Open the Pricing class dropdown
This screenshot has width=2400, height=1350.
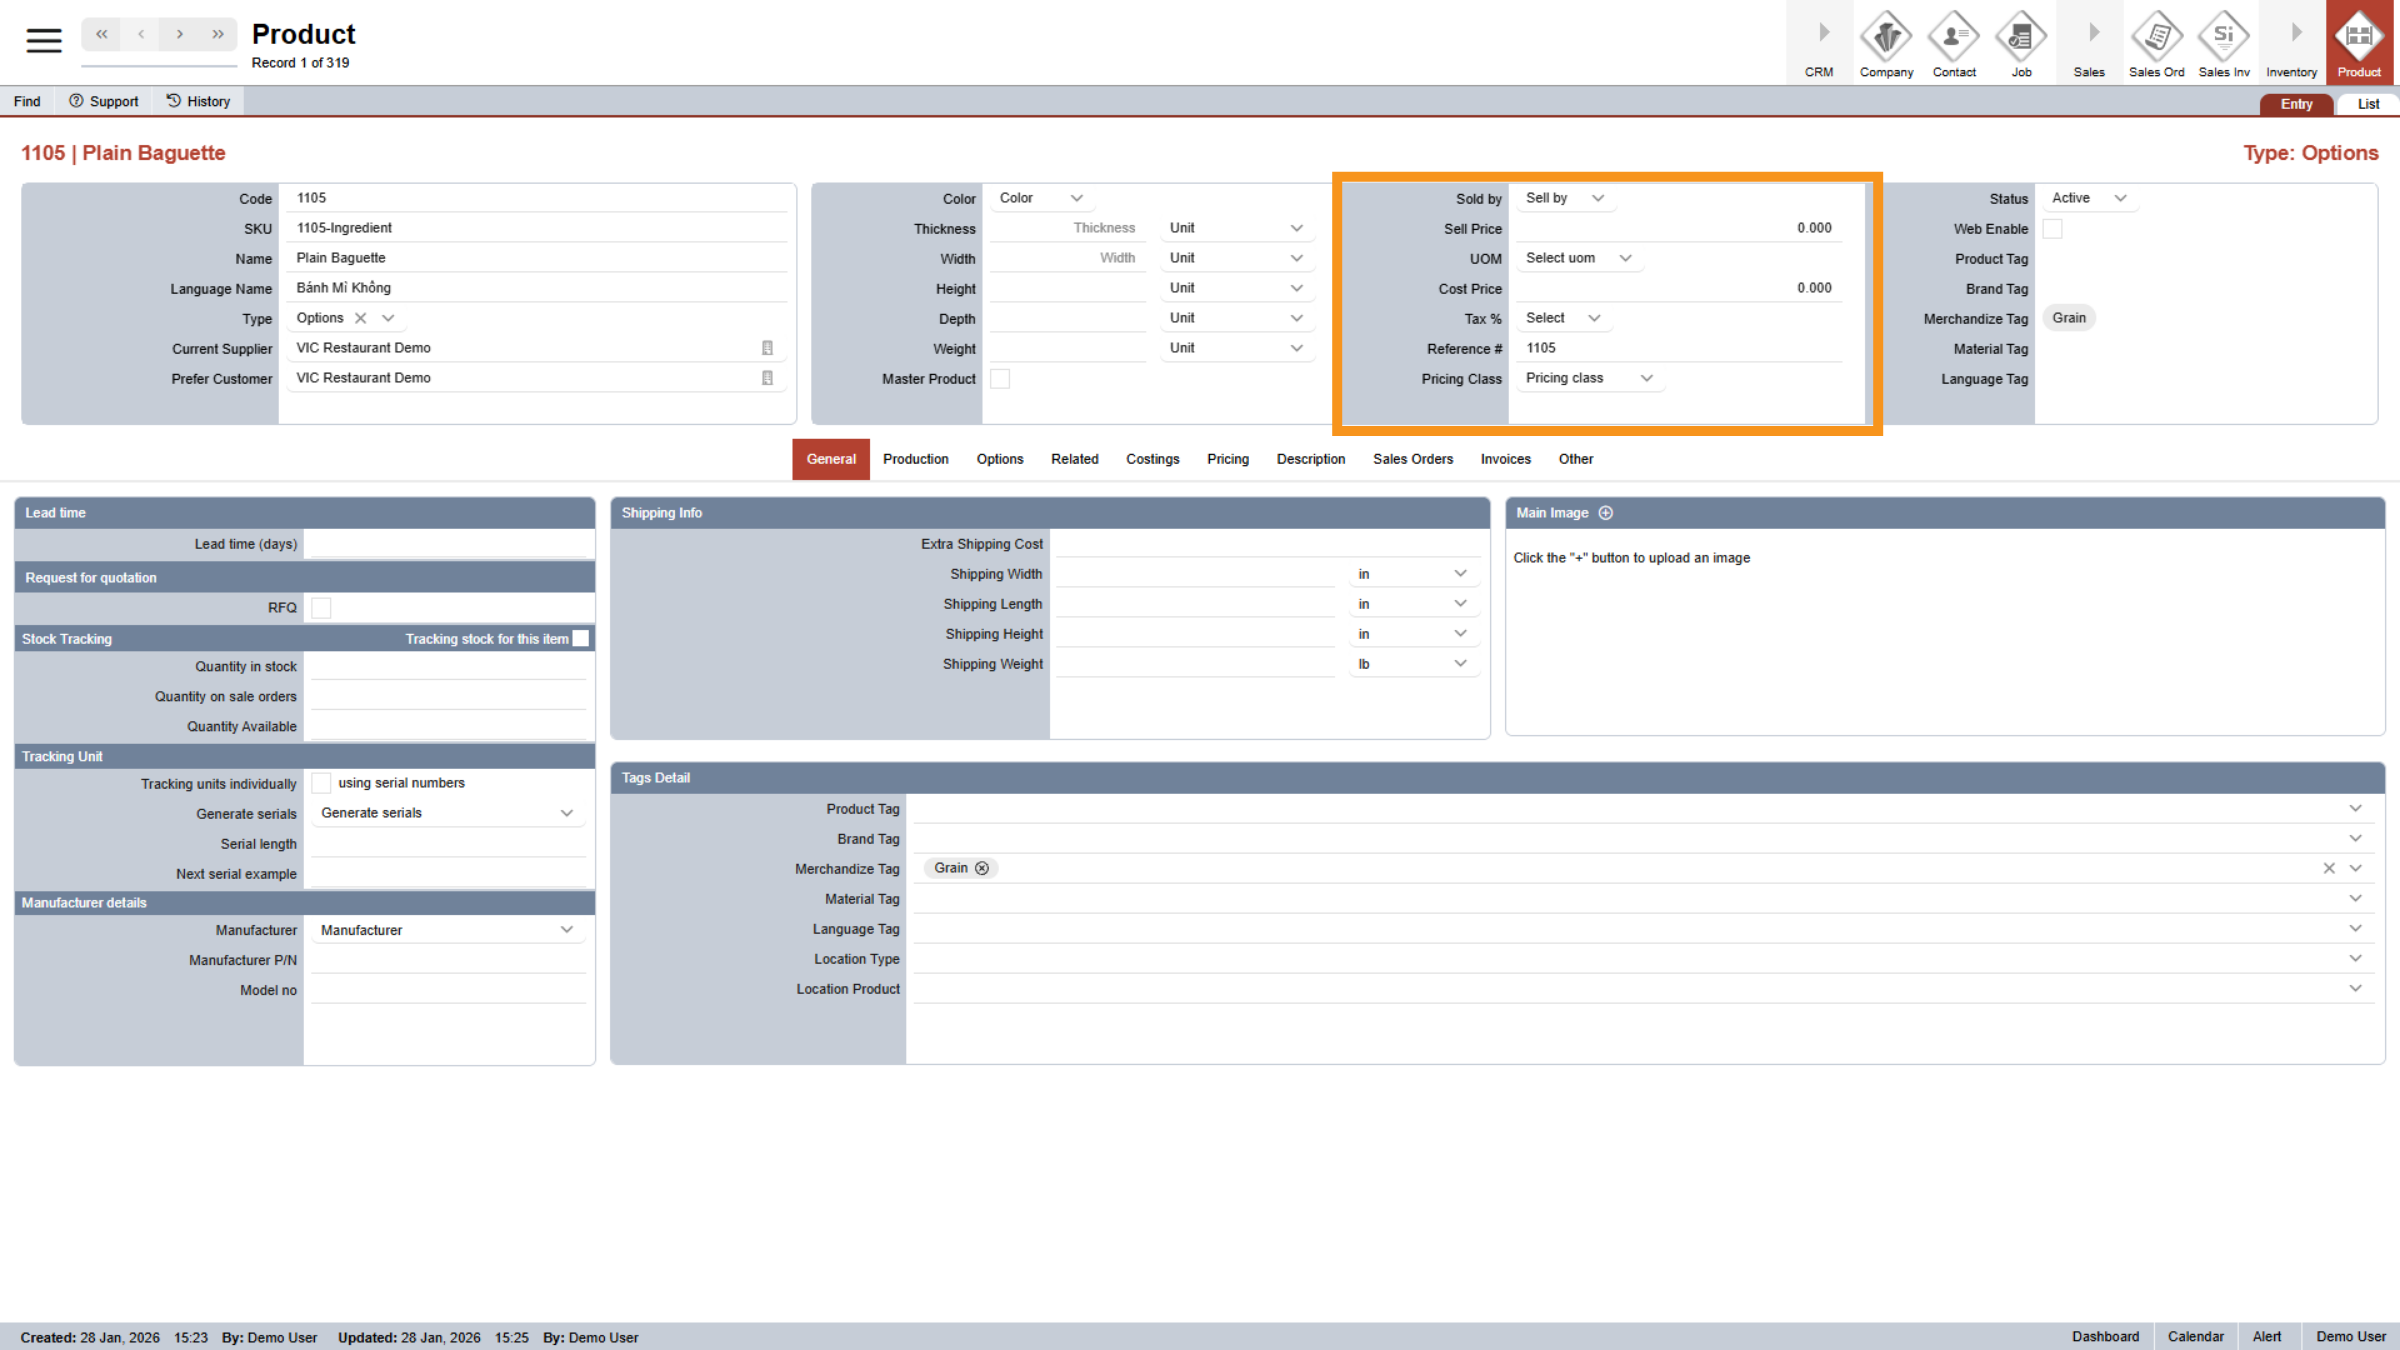tap(1588, 378)
